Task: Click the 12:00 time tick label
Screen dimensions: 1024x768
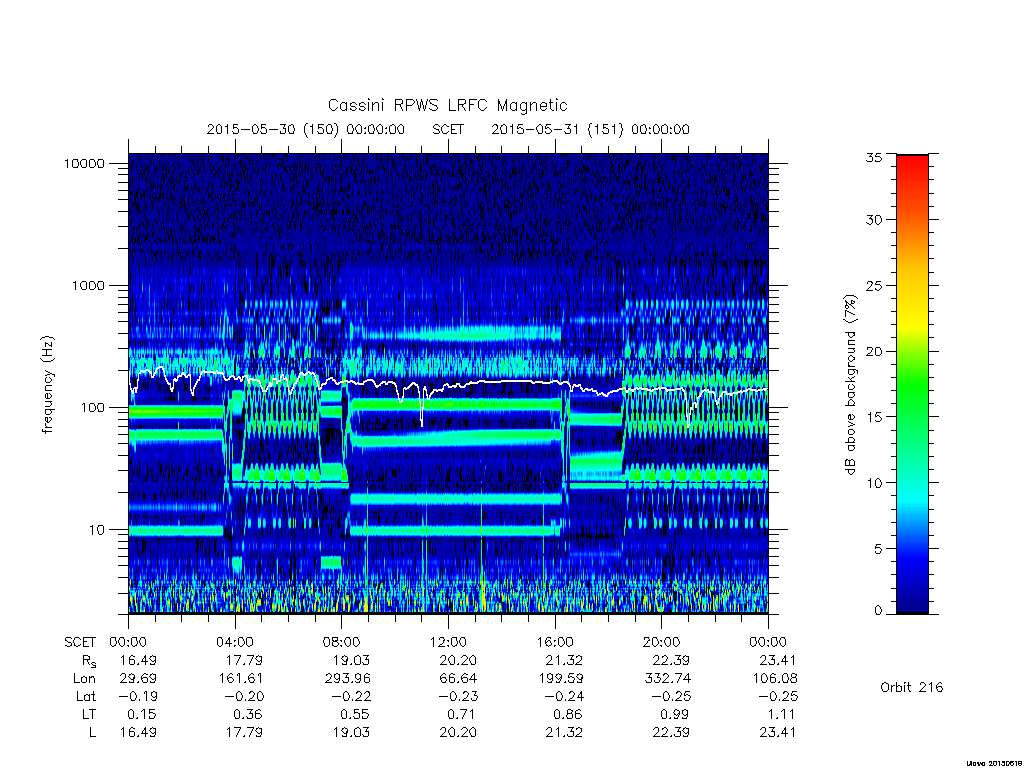Action: [448, 643]
